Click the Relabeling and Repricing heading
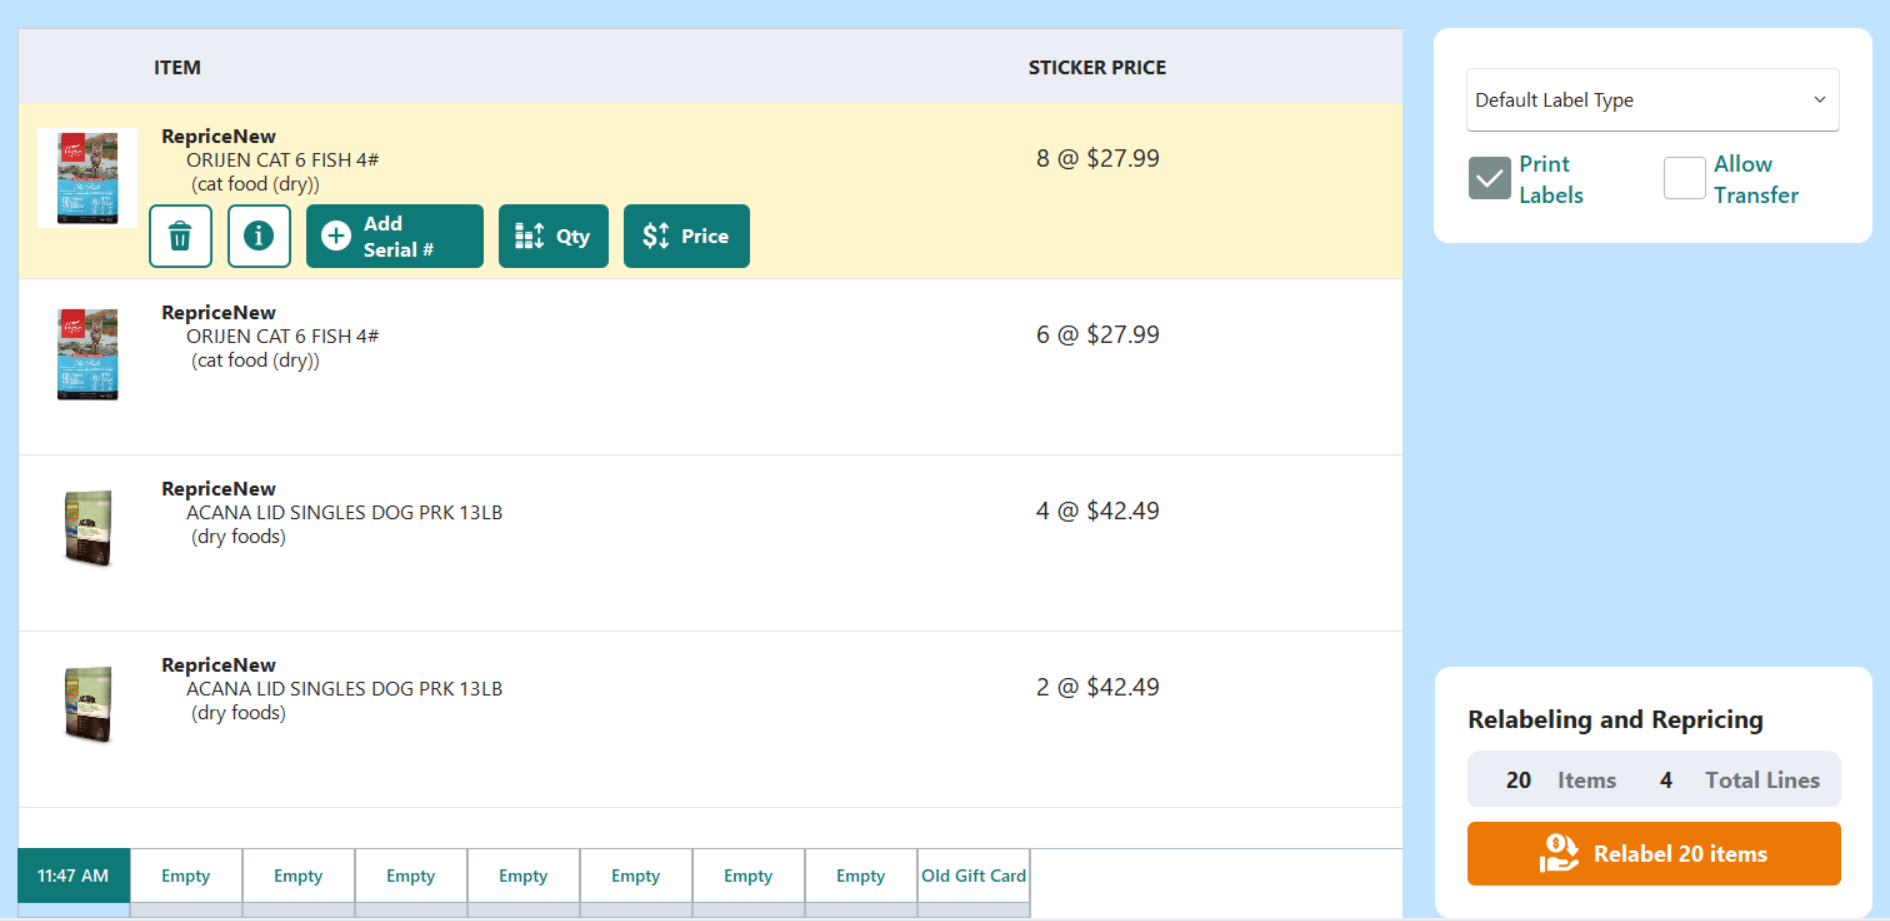 click(x=1615, y=720)
